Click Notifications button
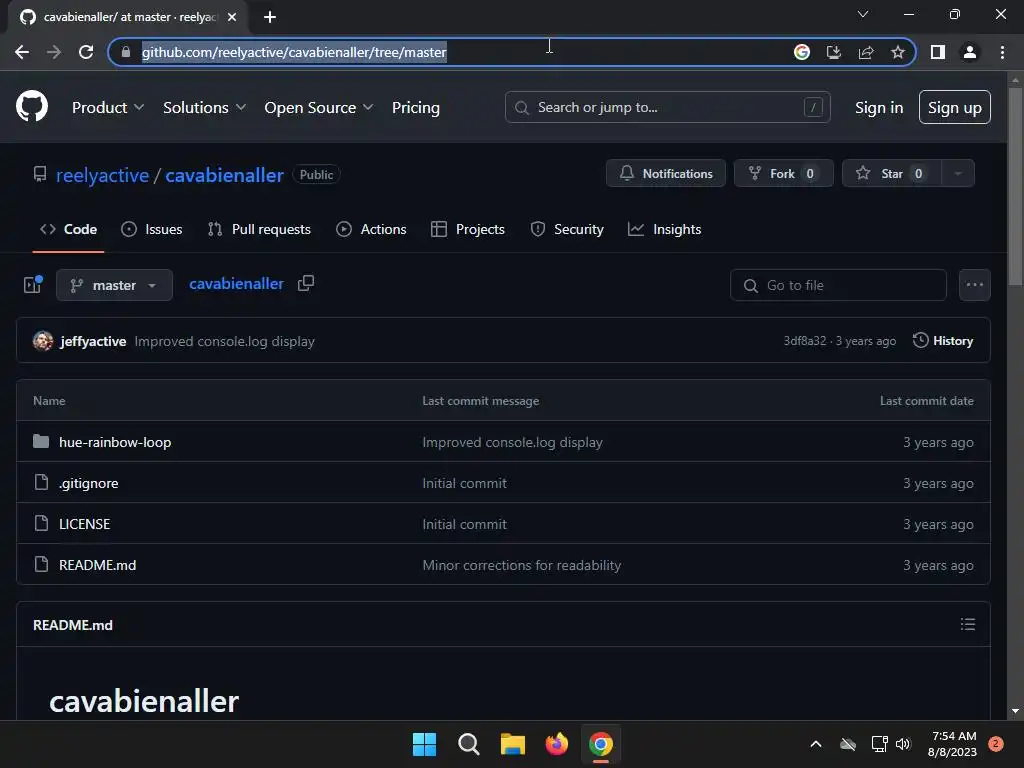1024x768 pixels. [x=665, y=174]
